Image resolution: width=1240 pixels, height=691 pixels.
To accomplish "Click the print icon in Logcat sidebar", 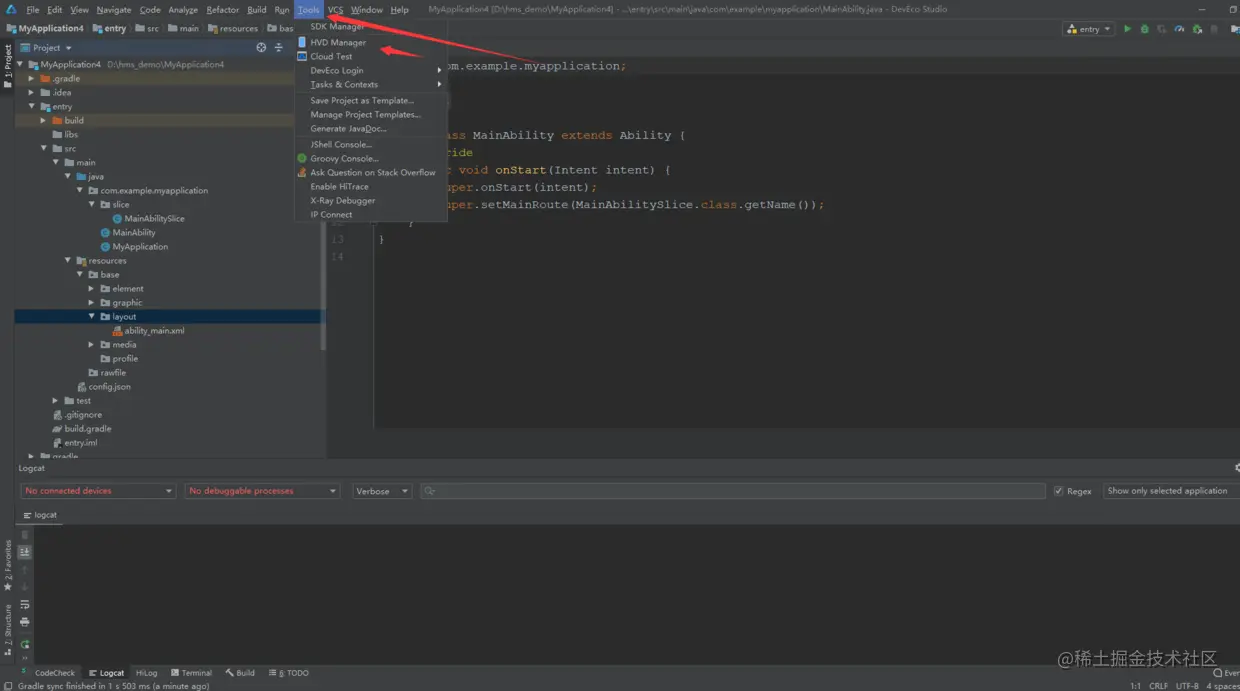I will 25,622.
